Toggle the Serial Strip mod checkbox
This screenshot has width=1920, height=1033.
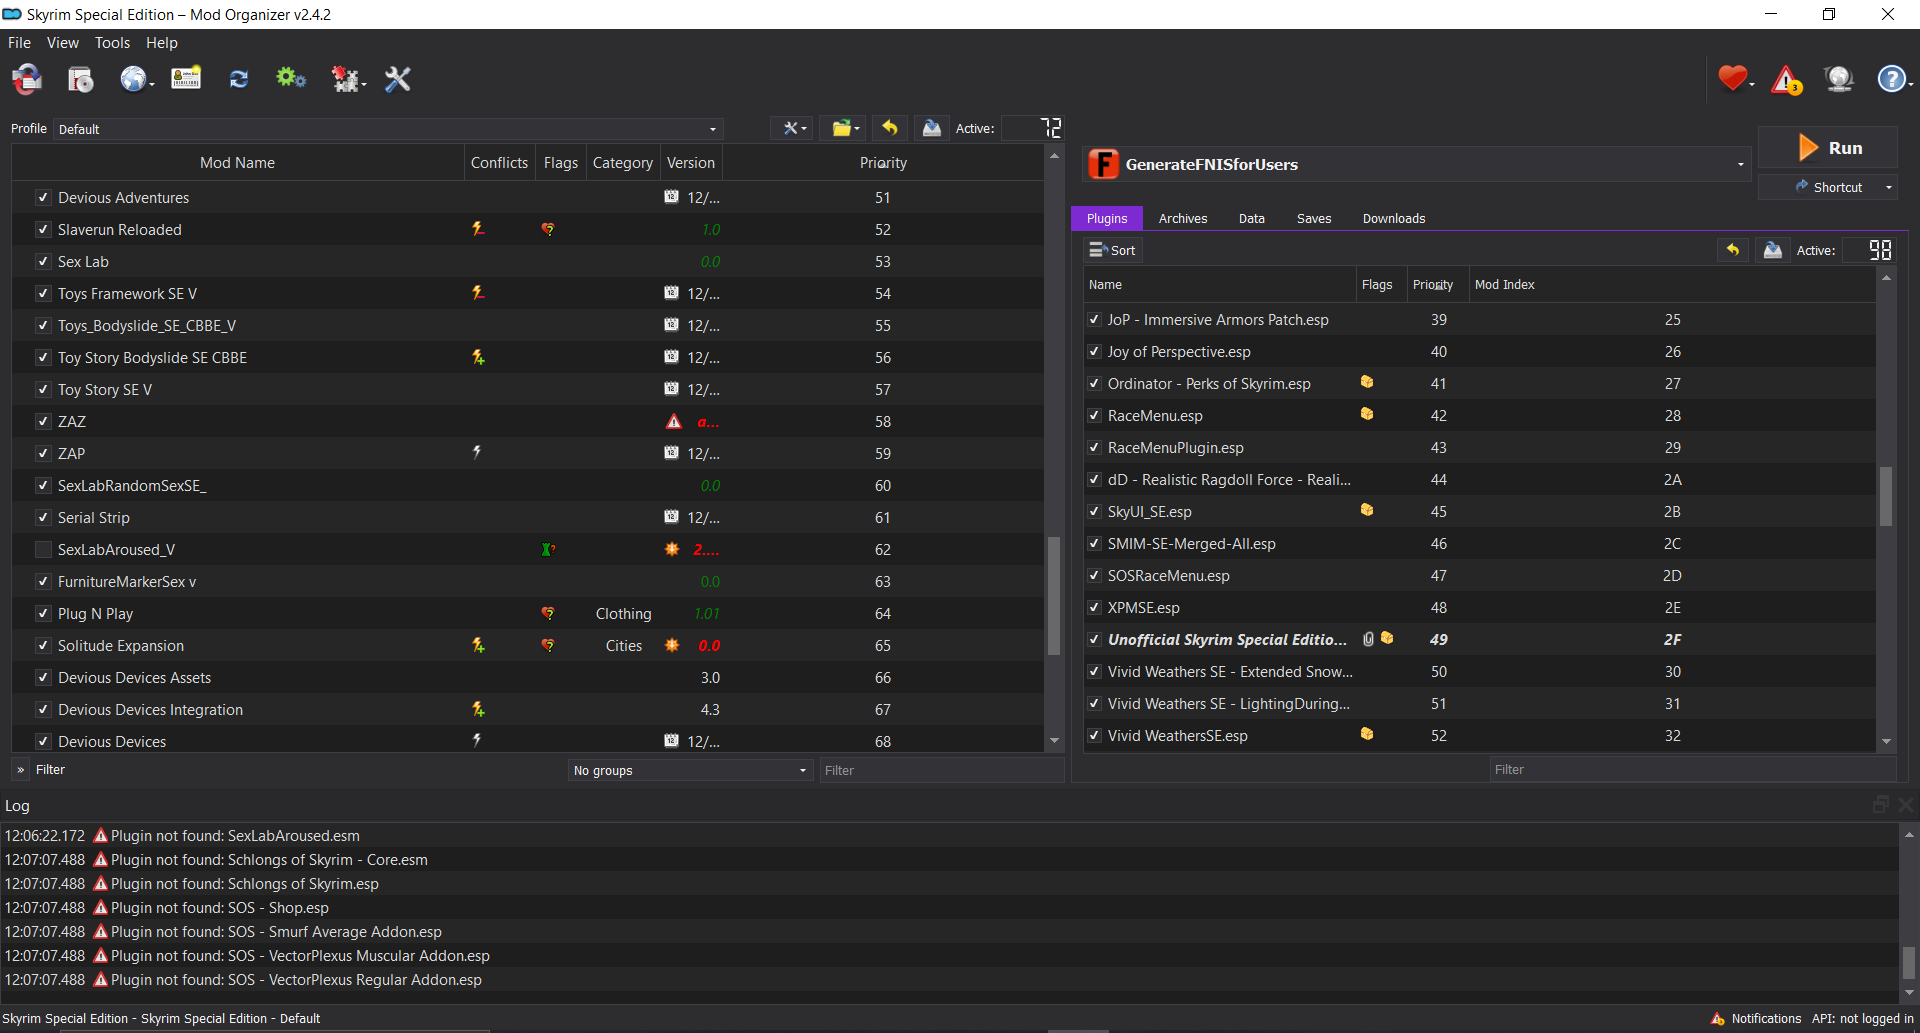pos(43,518)
